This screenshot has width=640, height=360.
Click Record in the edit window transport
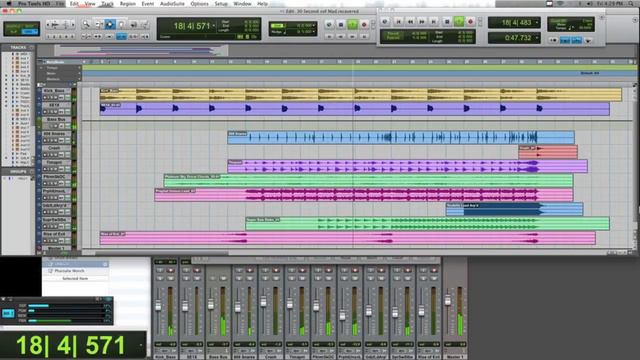[364, 25]
